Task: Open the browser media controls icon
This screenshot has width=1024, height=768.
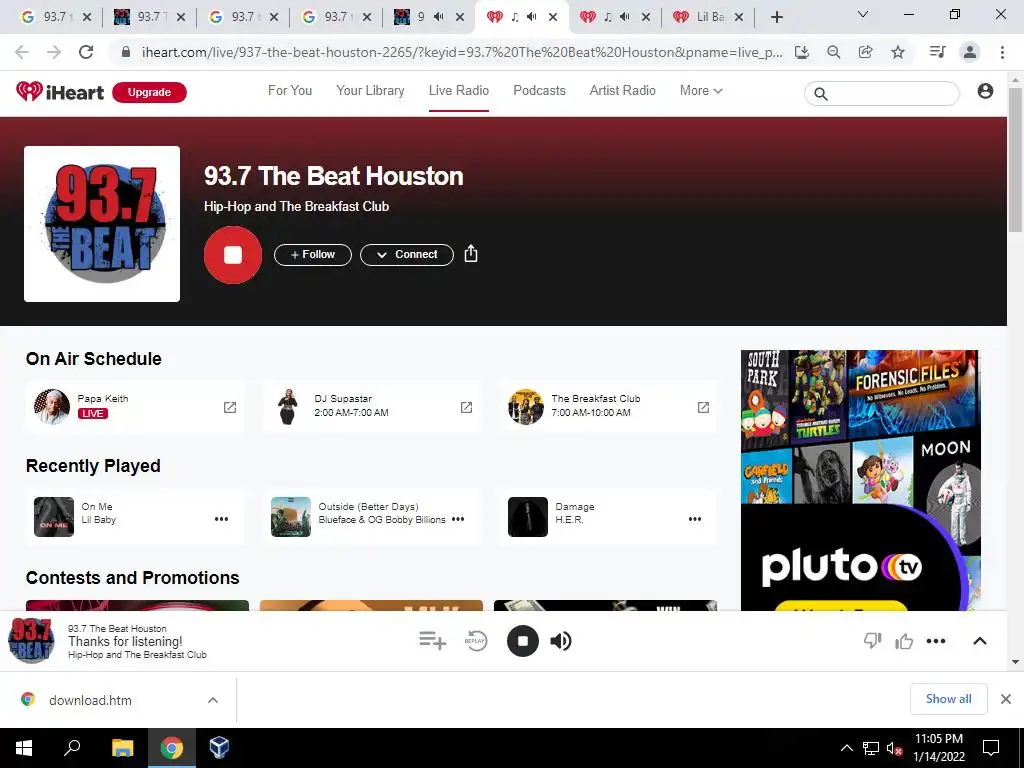Action: [x=937, y=52]
